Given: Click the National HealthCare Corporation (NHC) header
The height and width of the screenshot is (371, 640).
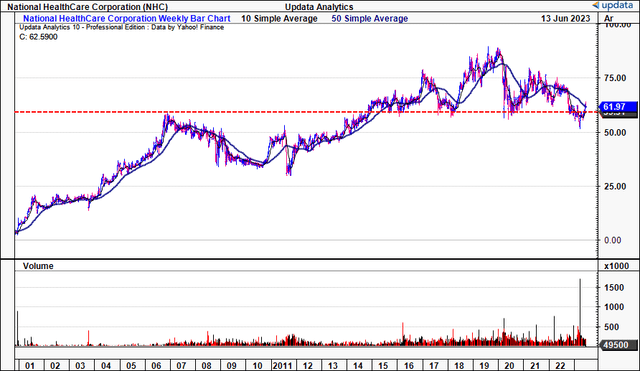Looking at the screenshot, I should point(87,7).
